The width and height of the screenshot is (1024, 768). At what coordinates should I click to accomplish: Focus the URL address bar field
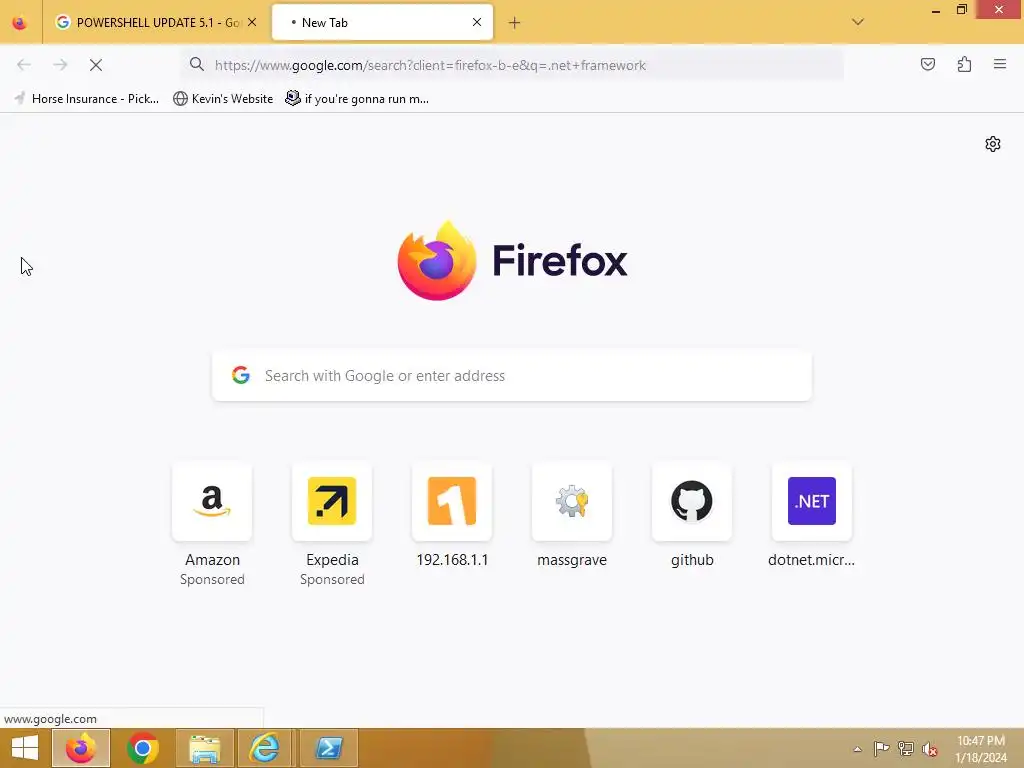[513, 65]
